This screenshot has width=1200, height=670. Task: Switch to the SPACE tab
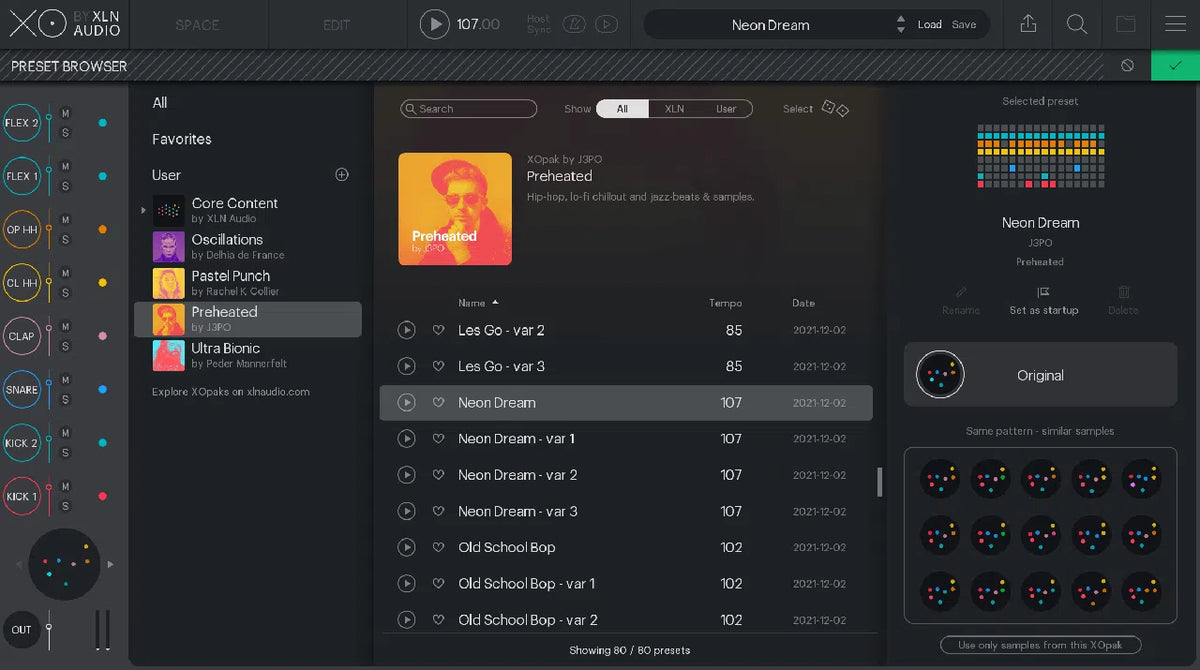(197, 23)
